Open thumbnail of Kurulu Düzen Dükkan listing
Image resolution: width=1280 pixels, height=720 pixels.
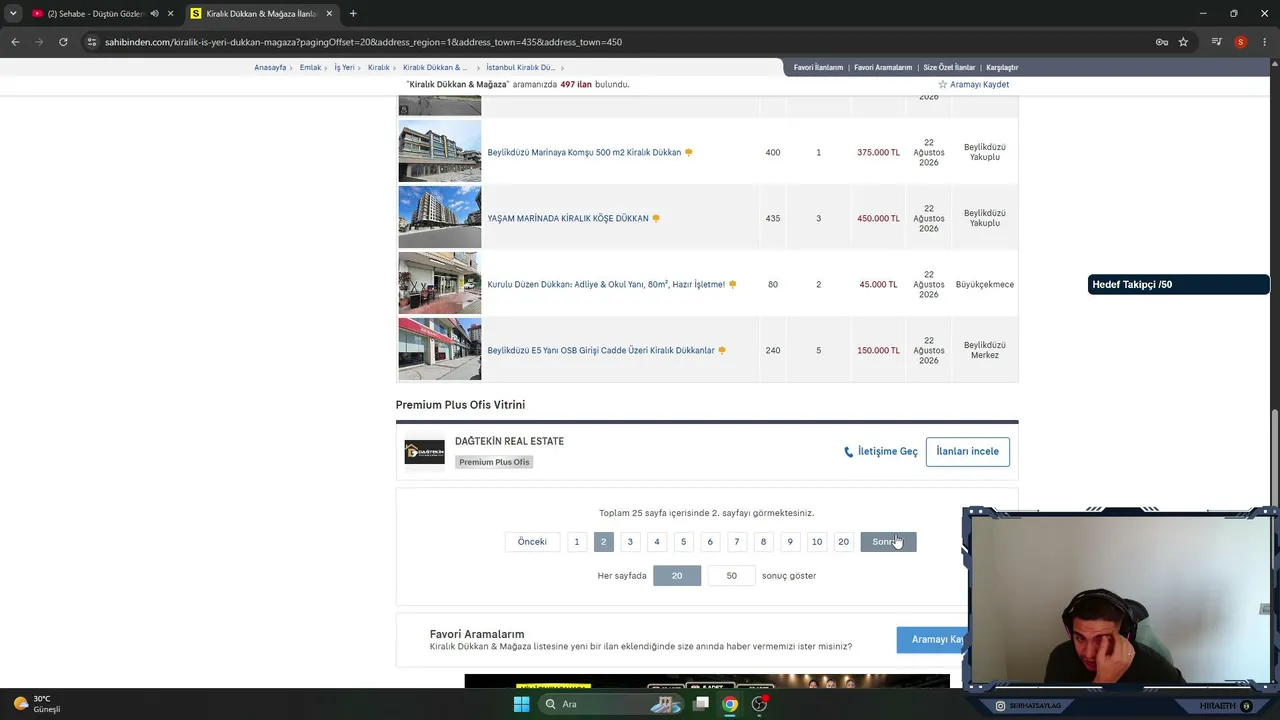coord(440,283)
